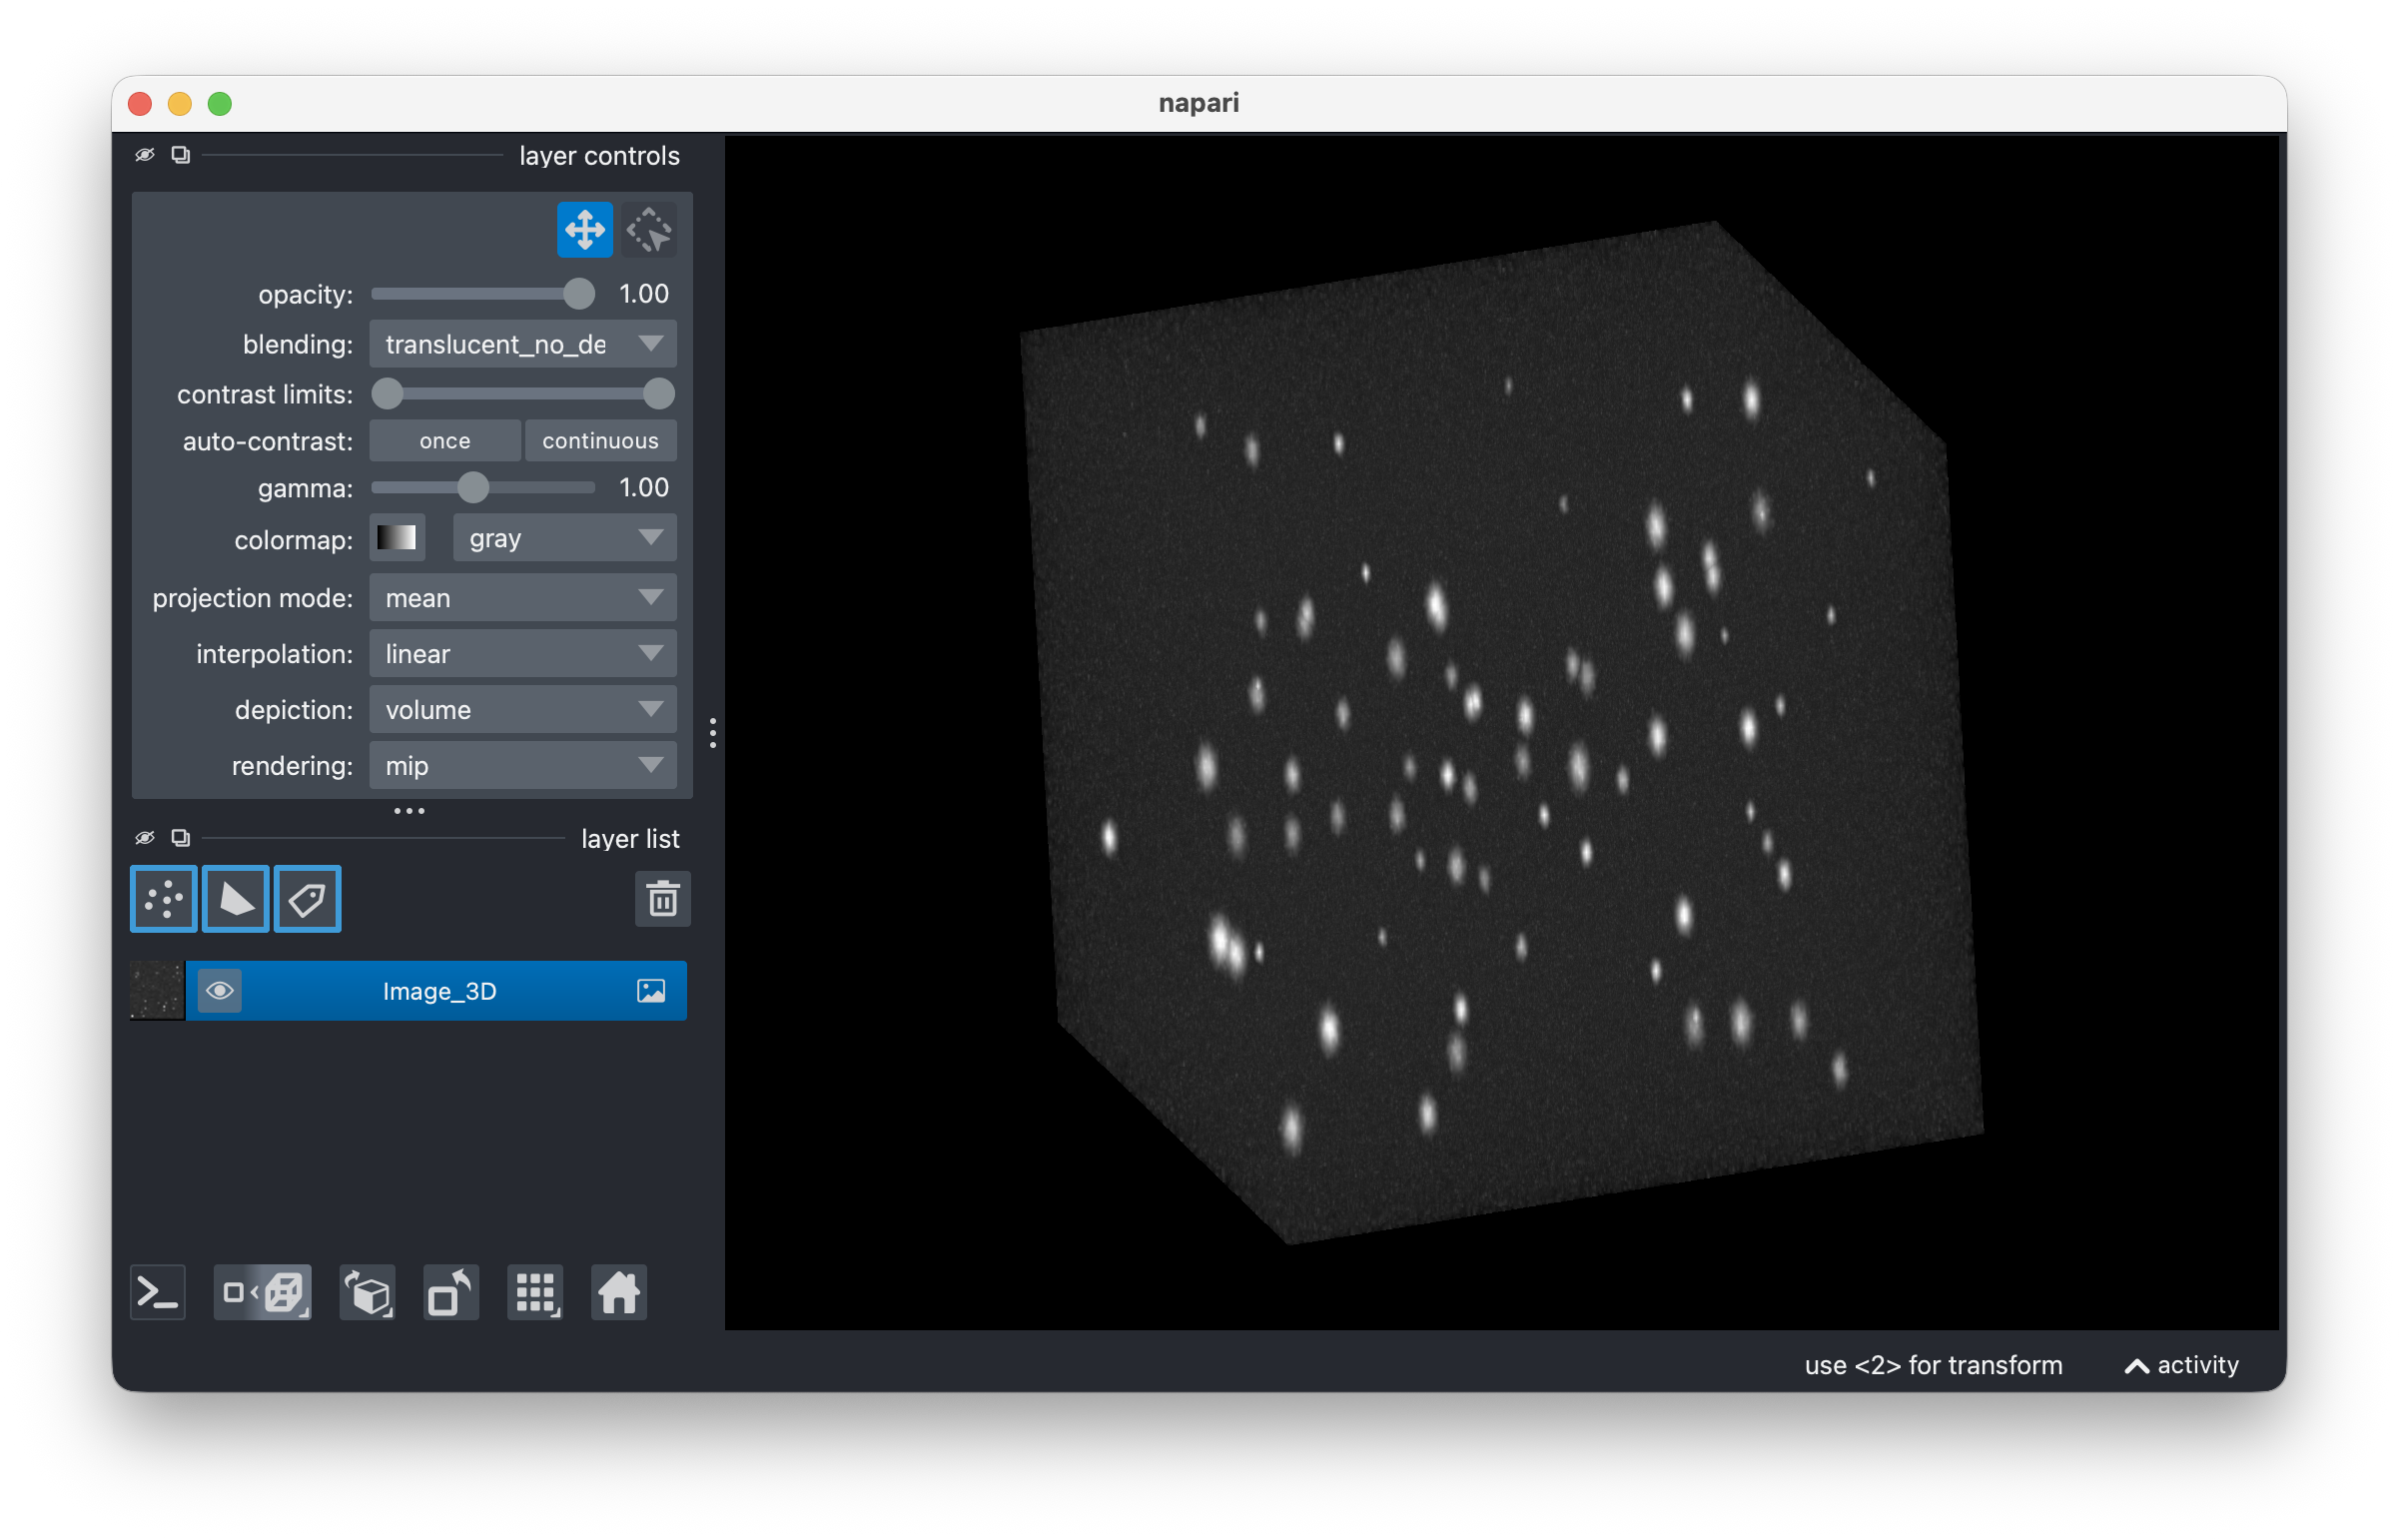Select the pan/zoom mode tool
Screen dimensions: 2399x1540
tap(584, 230)
